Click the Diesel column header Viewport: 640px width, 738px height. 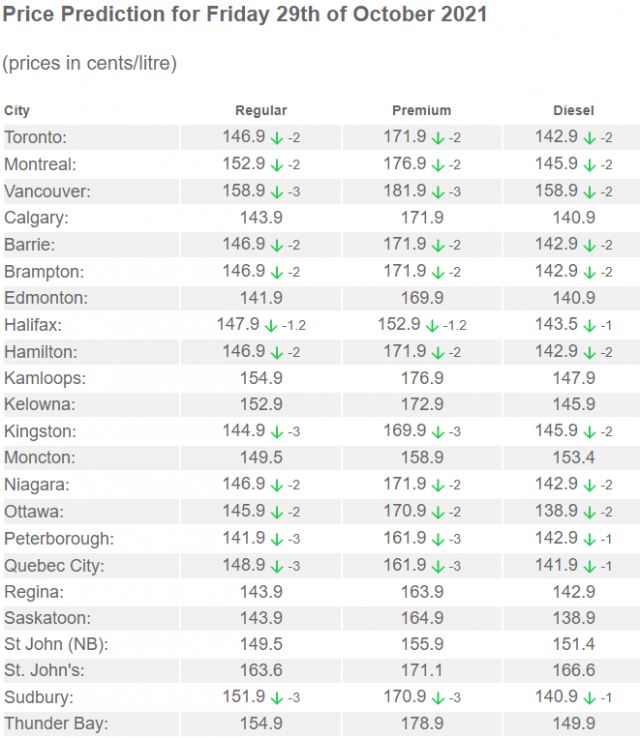574,111
